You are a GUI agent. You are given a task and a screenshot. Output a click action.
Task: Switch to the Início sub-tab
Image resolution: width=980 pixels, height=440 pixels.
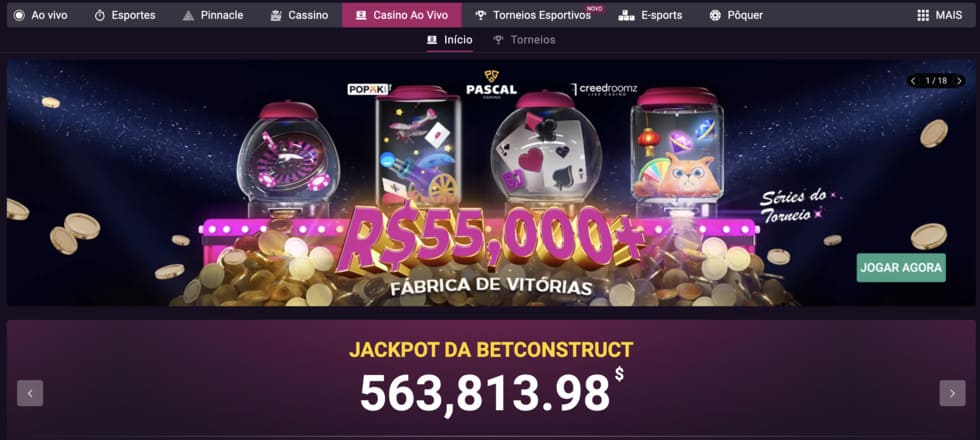click(x=449, y=40)
